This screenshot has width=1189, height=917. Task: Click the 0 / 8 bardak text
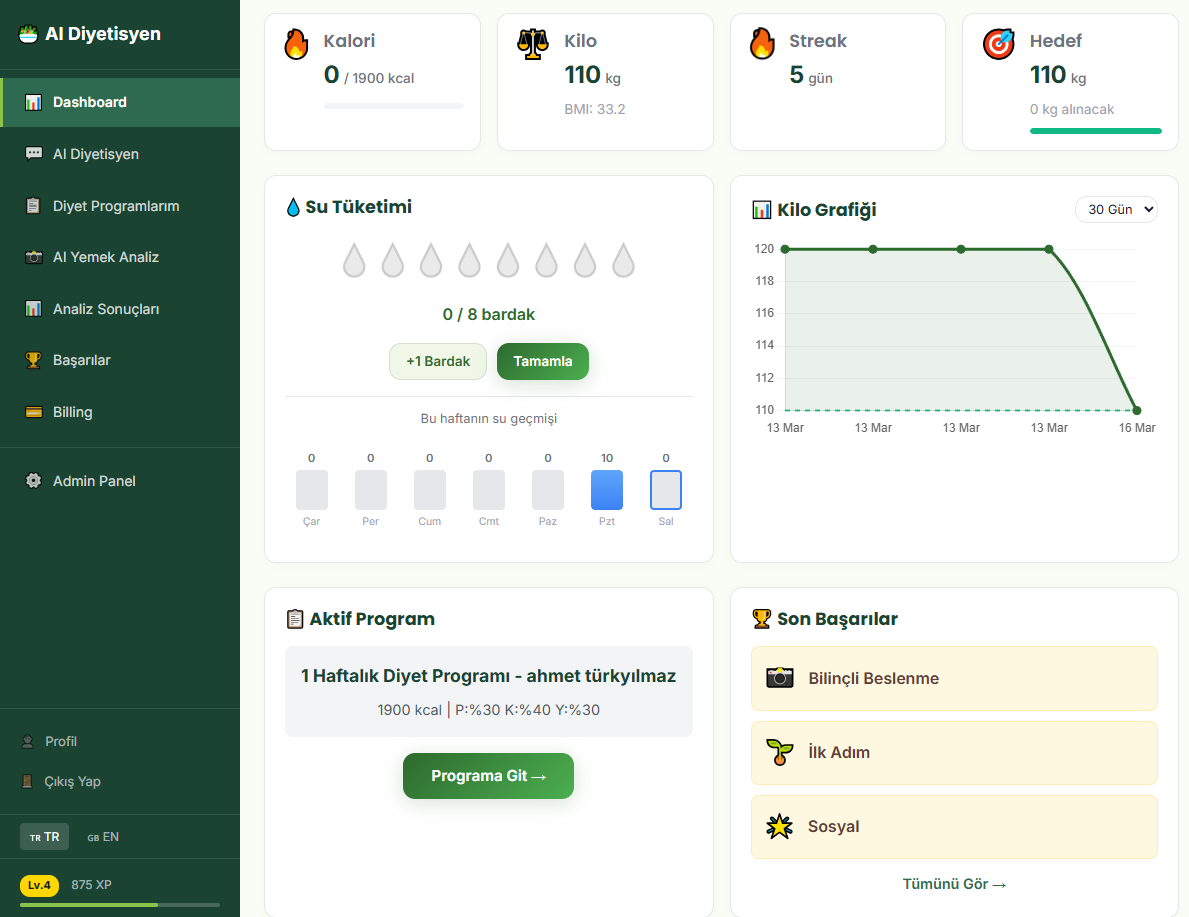pos(488,314)
